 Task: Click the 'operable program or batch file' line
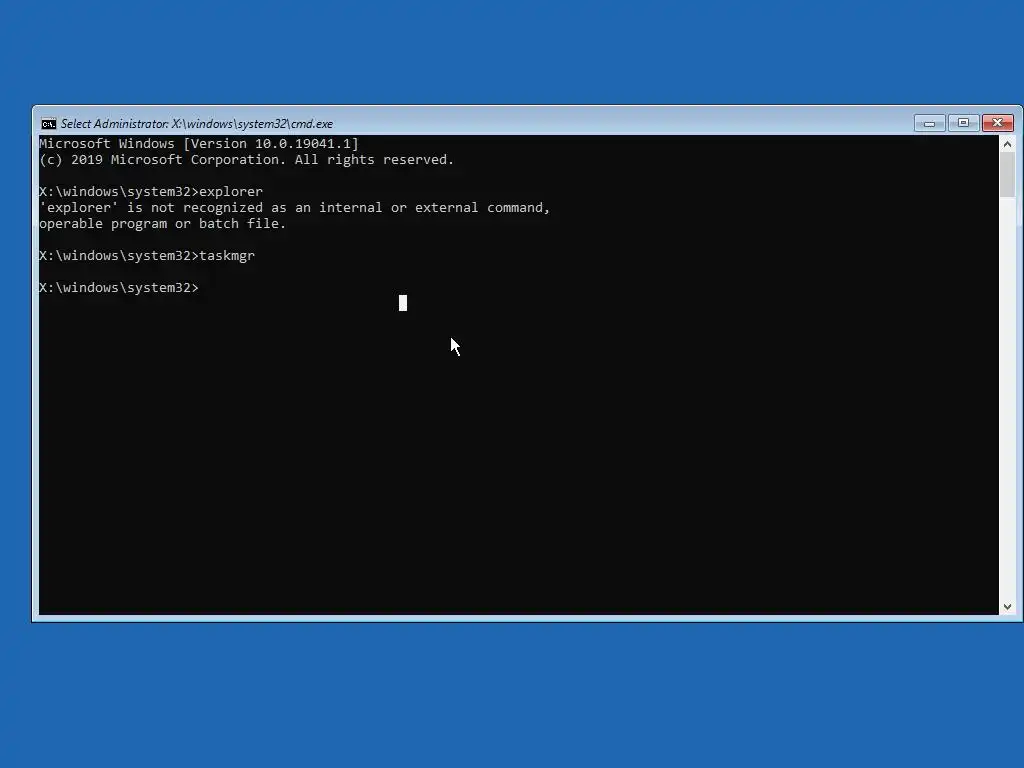click(163, 224)
